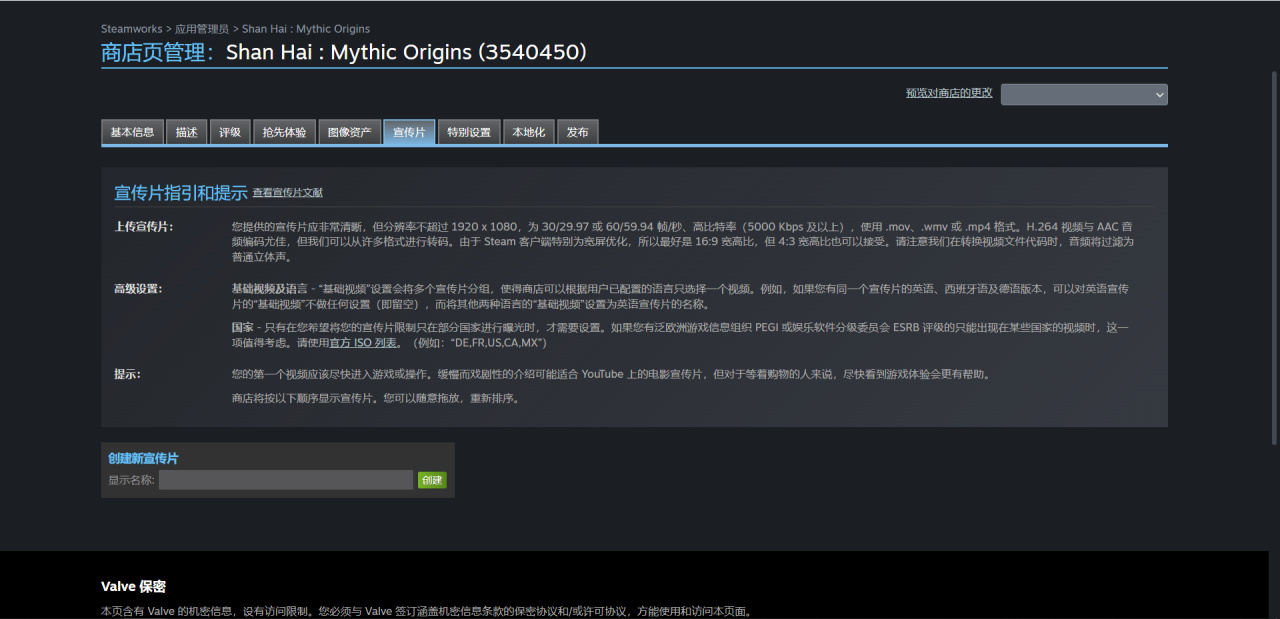This screenshot has height=619, width=1280.
Task: Open the 官方 ISO 列表 link
Action: coord(365,343)
